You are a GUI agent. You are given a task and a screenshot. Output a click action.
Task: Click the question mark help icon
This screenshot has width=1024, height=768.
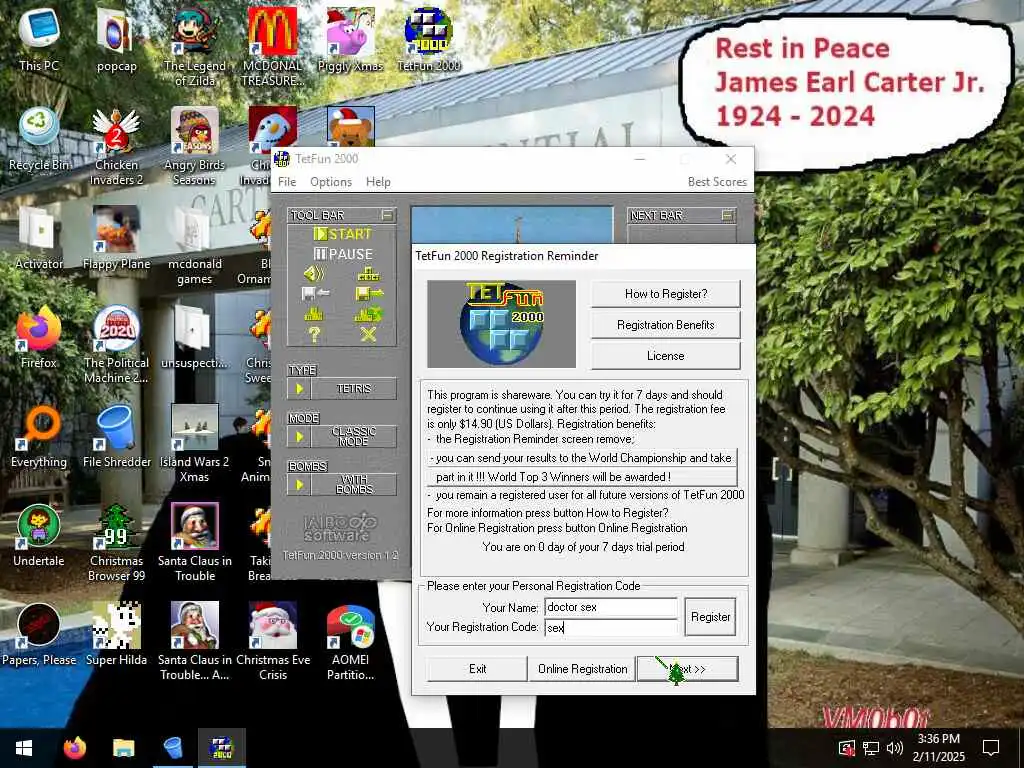tap(314, 334)
